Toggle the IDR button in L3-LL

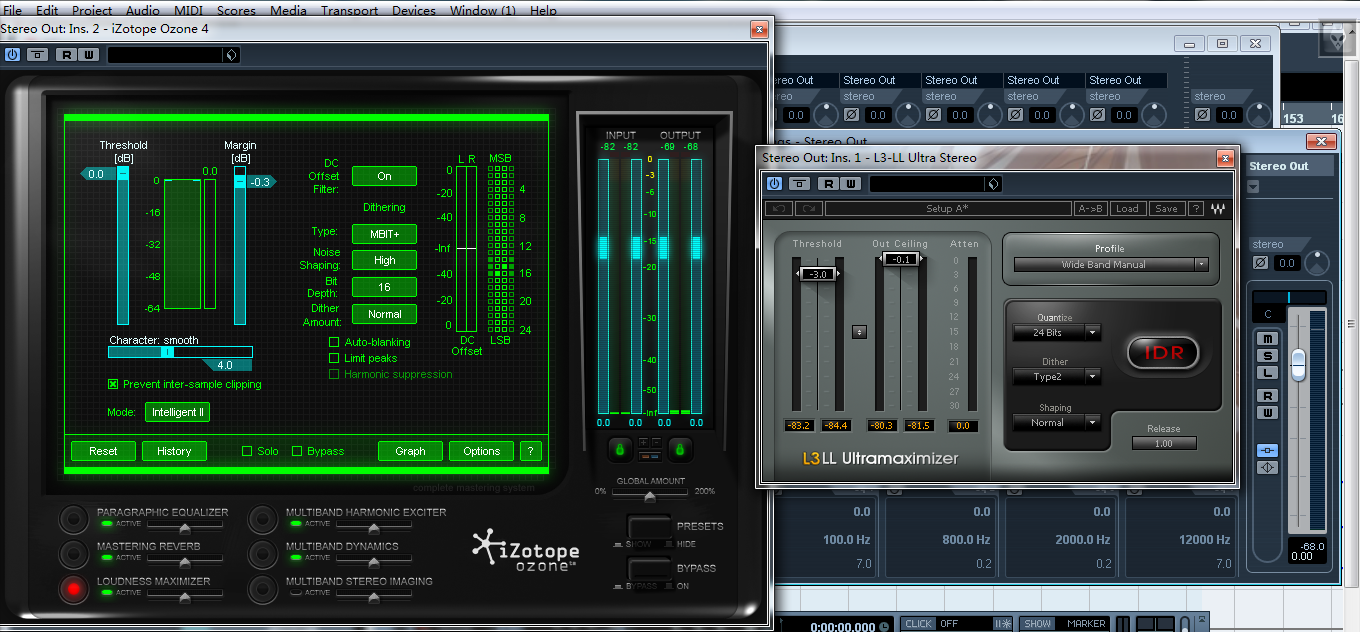(1163, 352)
